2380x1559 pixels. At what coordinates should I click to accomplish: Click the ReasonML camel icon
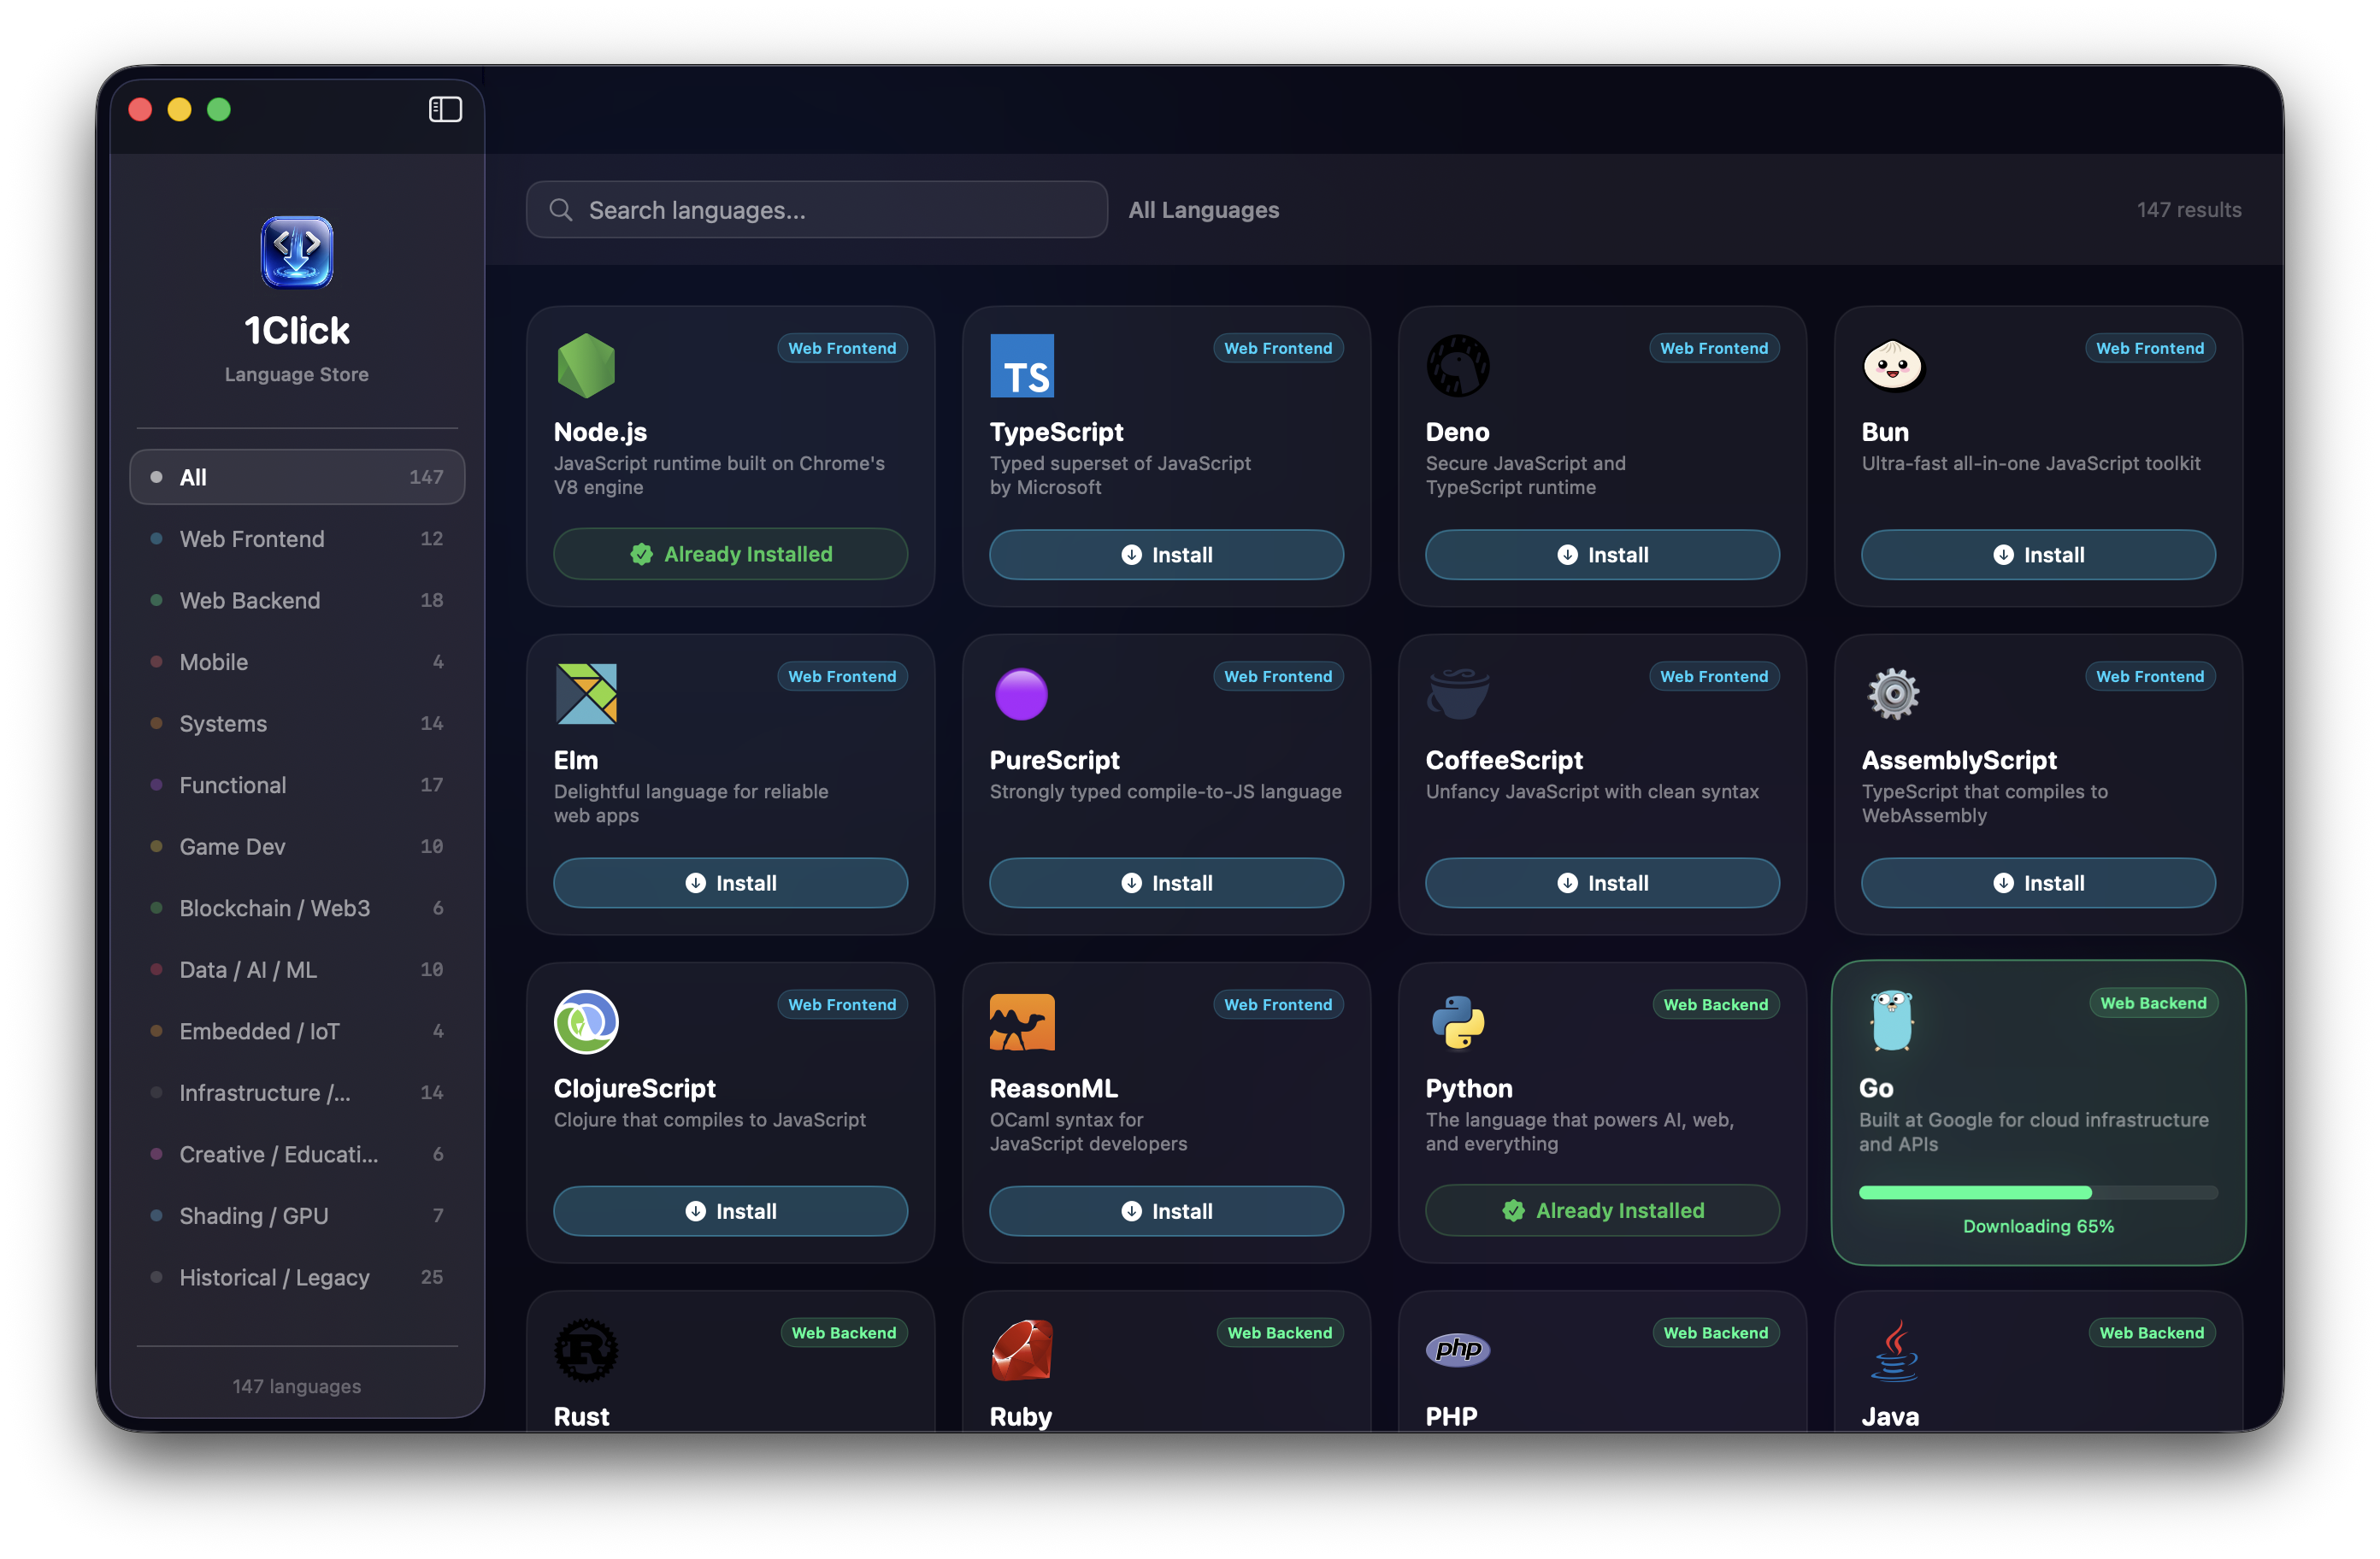[x=1022, y=1021]
